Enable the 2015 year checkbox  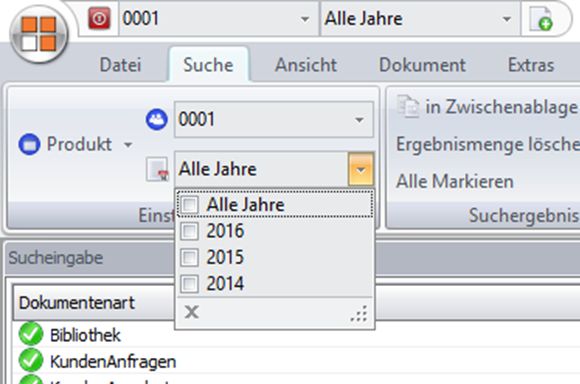(190, 257)
